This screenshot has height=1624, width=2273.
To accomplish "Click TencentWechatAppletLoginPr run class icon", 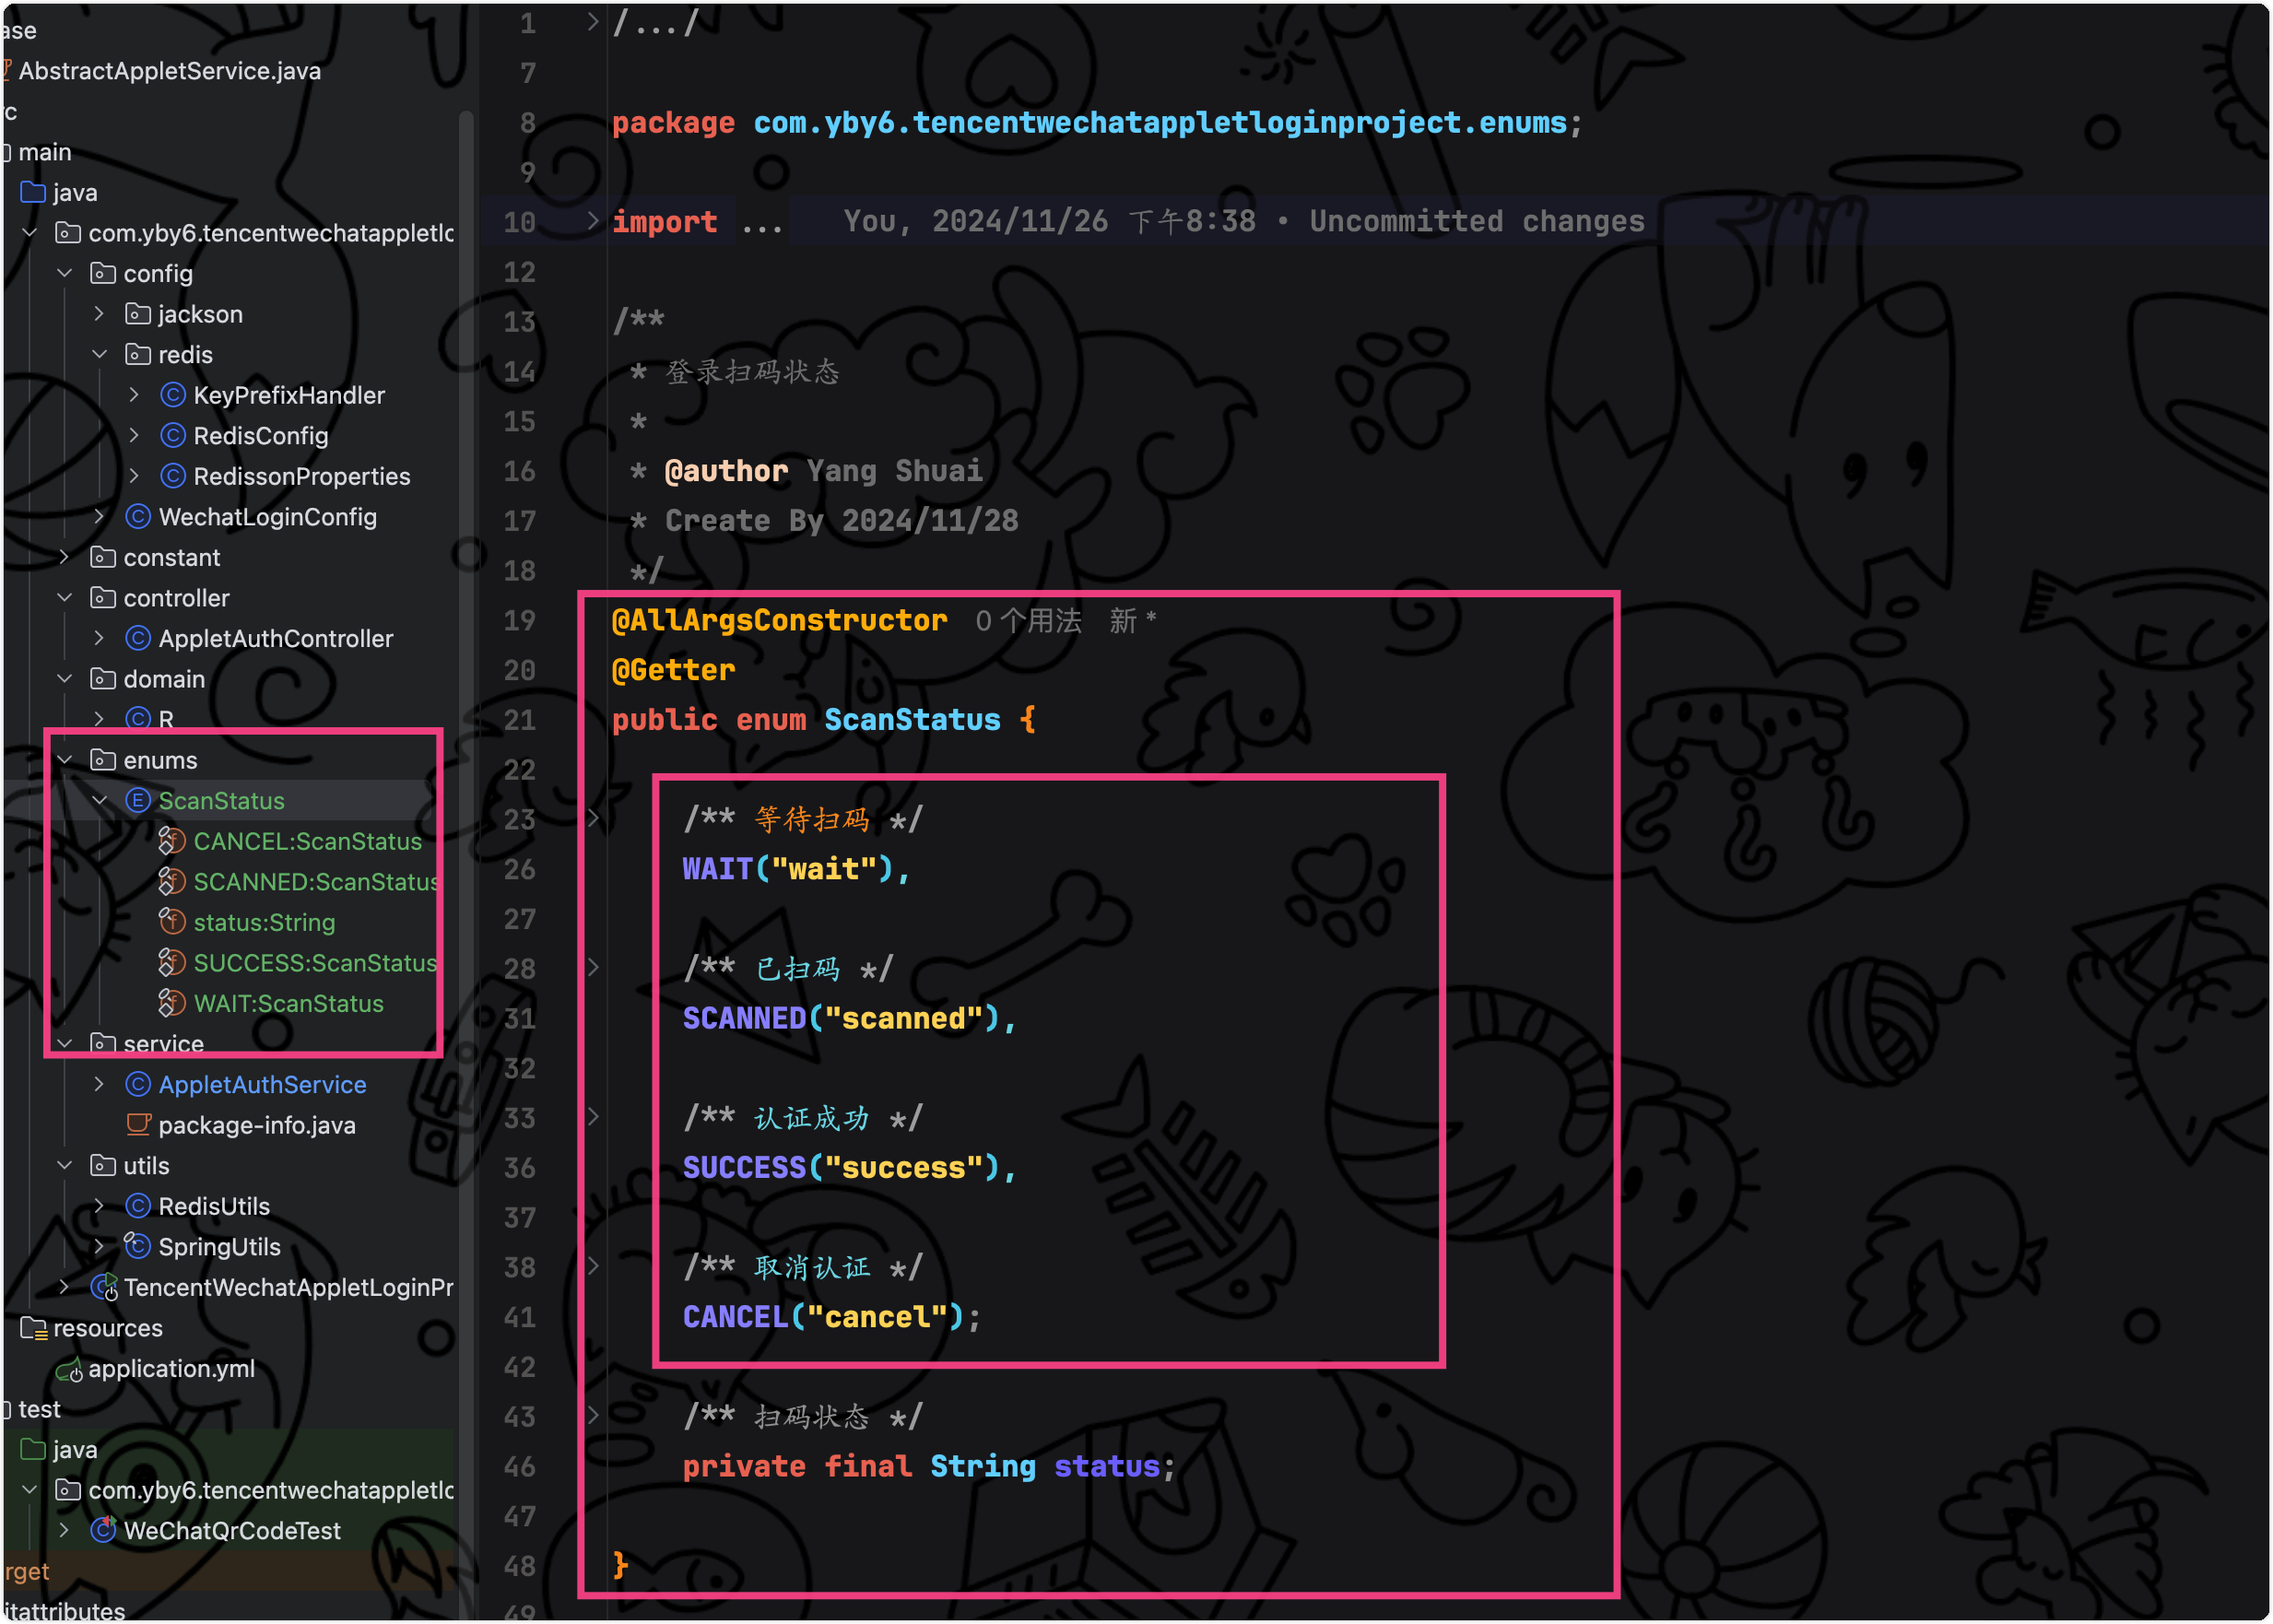I will tap(104, 1287).
